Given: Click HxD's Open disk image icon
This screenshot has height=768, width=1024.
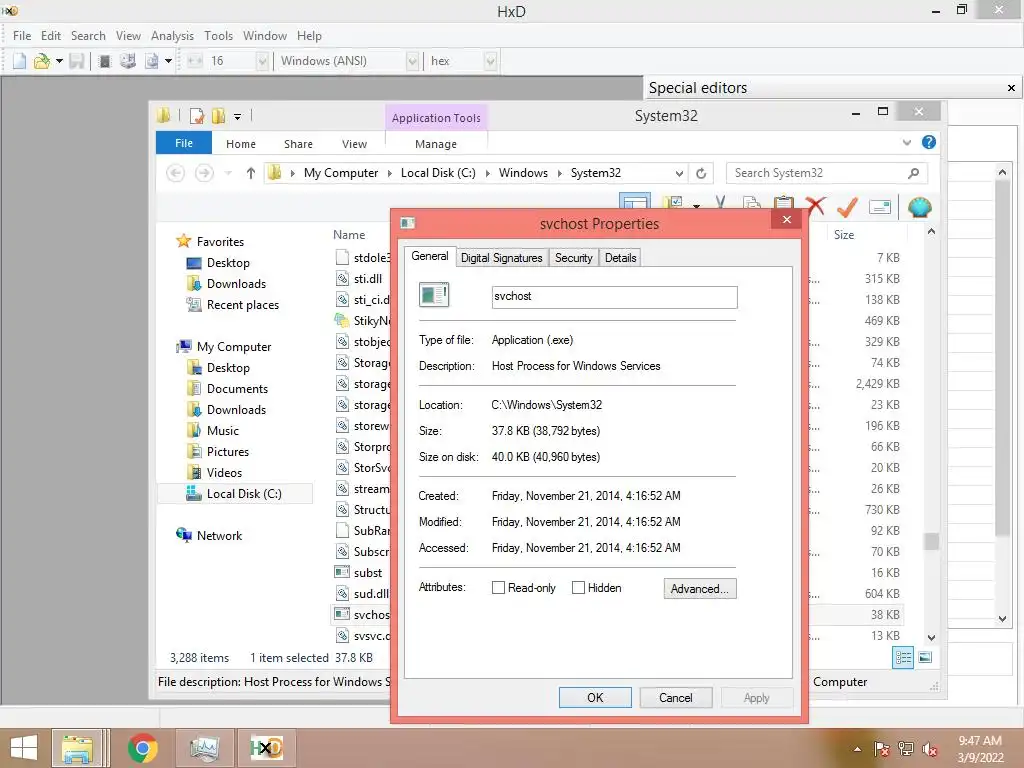Looking at the screenshot, I should point(152,61).
